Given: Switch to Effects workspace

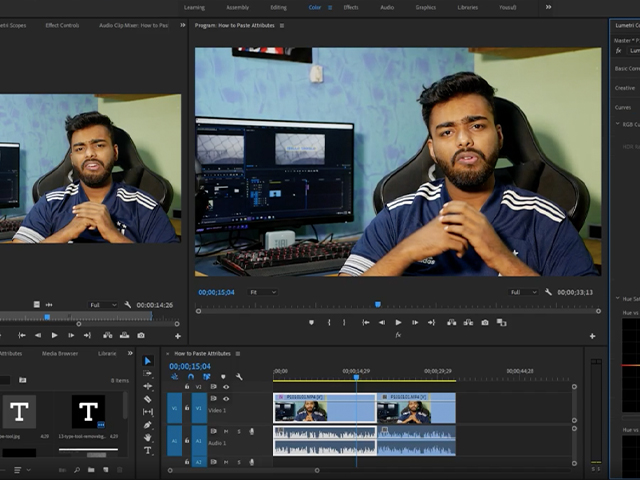Looking at the screenshot, I should tap(351, 7).
